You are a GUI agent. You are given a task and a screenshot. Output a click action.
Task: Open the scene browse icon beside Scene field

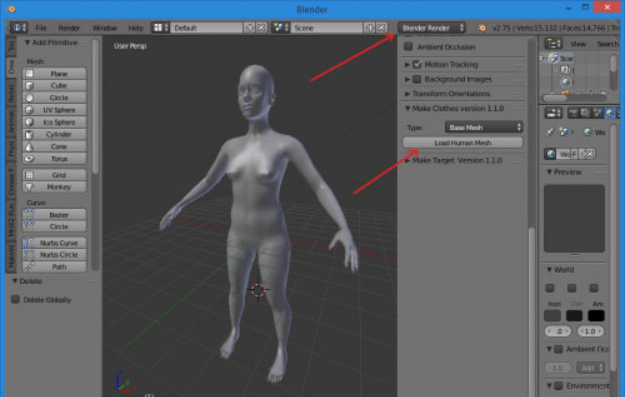tap(281, 28)
